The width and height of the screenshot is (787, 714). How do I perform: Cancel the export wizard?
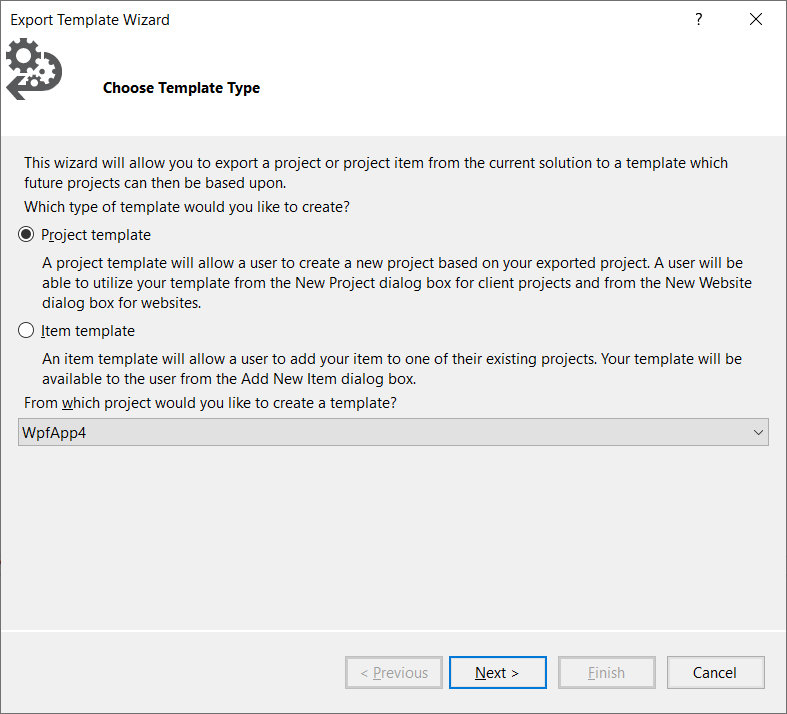[715, 673]
